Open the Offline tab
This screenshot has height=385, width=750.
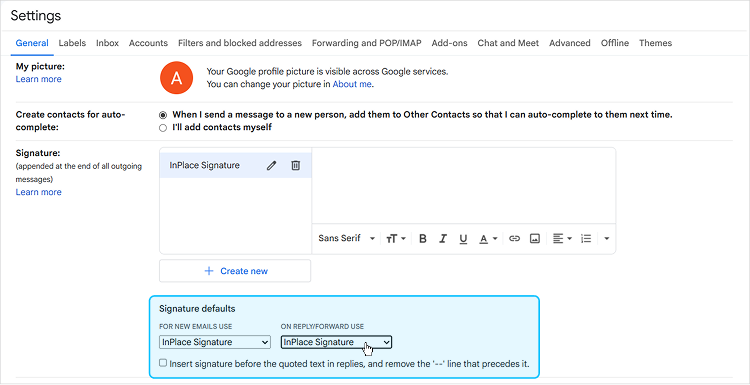(615, 43)
